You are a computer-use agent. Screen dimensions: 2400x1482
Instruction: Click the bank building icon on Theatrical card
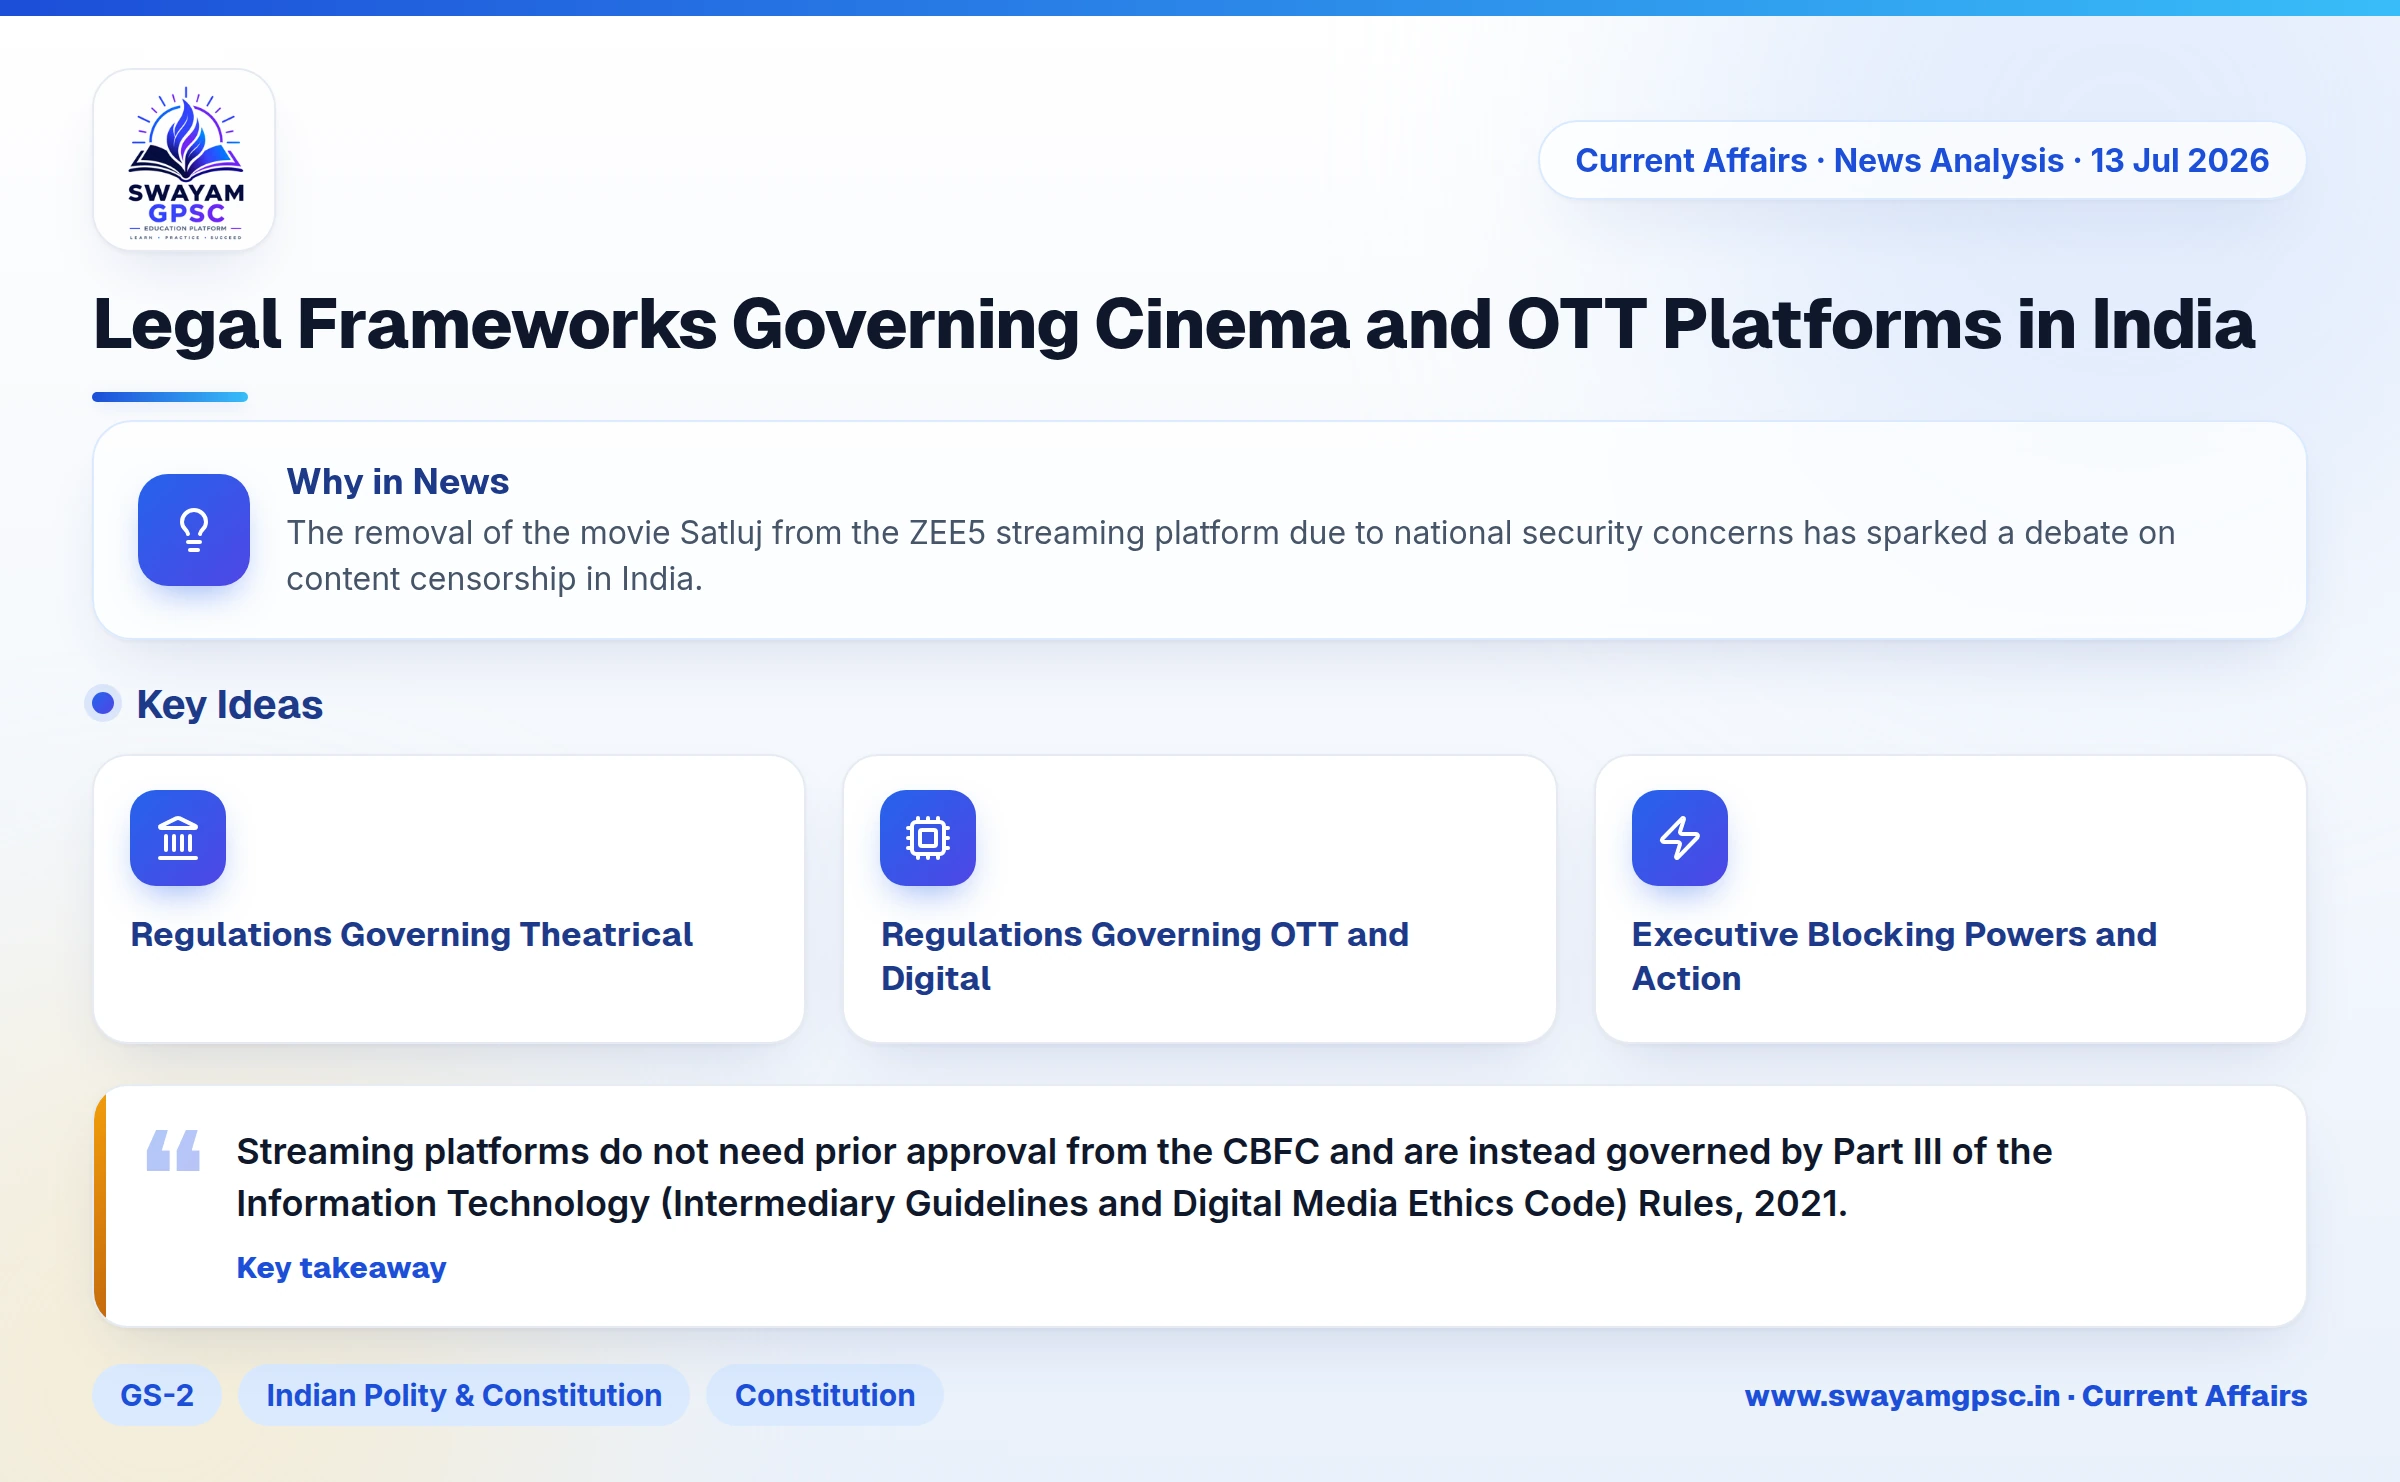[178, 838]
